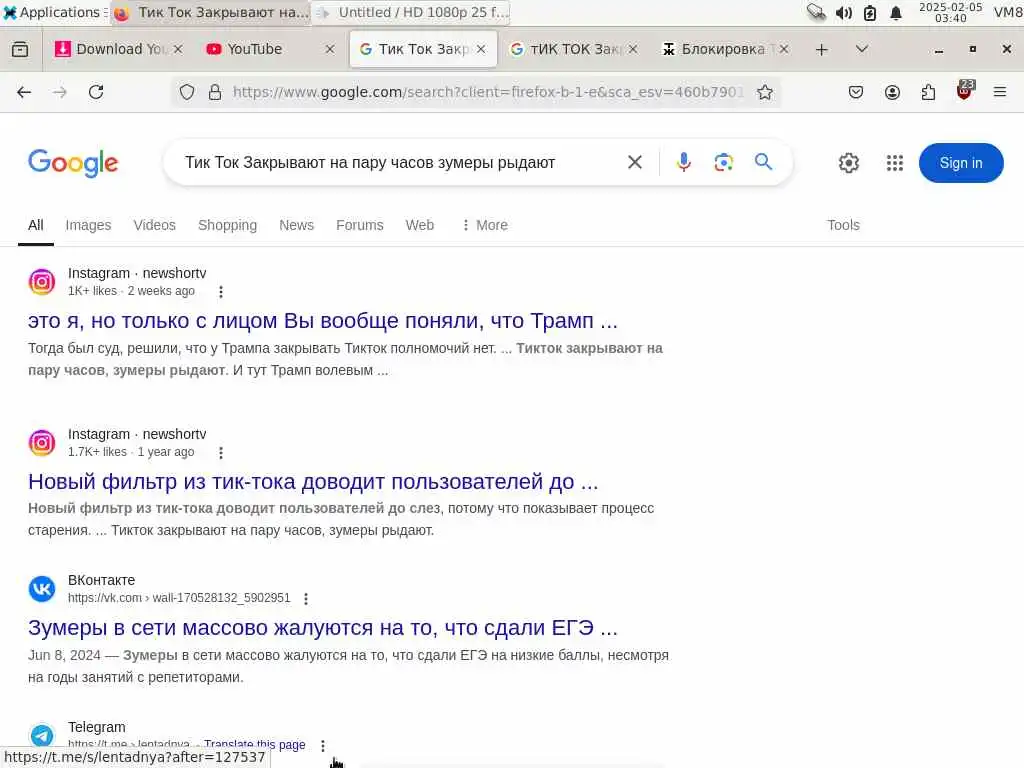This screenshot has width=1024, height=768.
Task: Go back to the previous page
Action: pyautogui.click(x=24, y=92)
